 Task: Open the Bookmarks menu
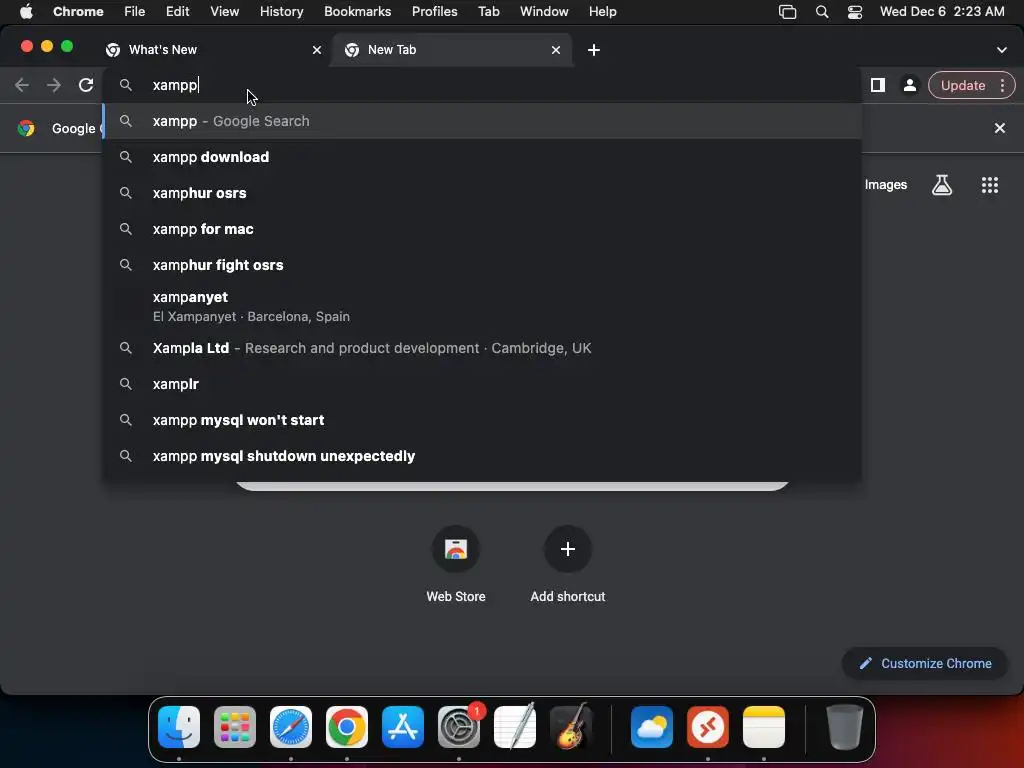coord(357,12)
